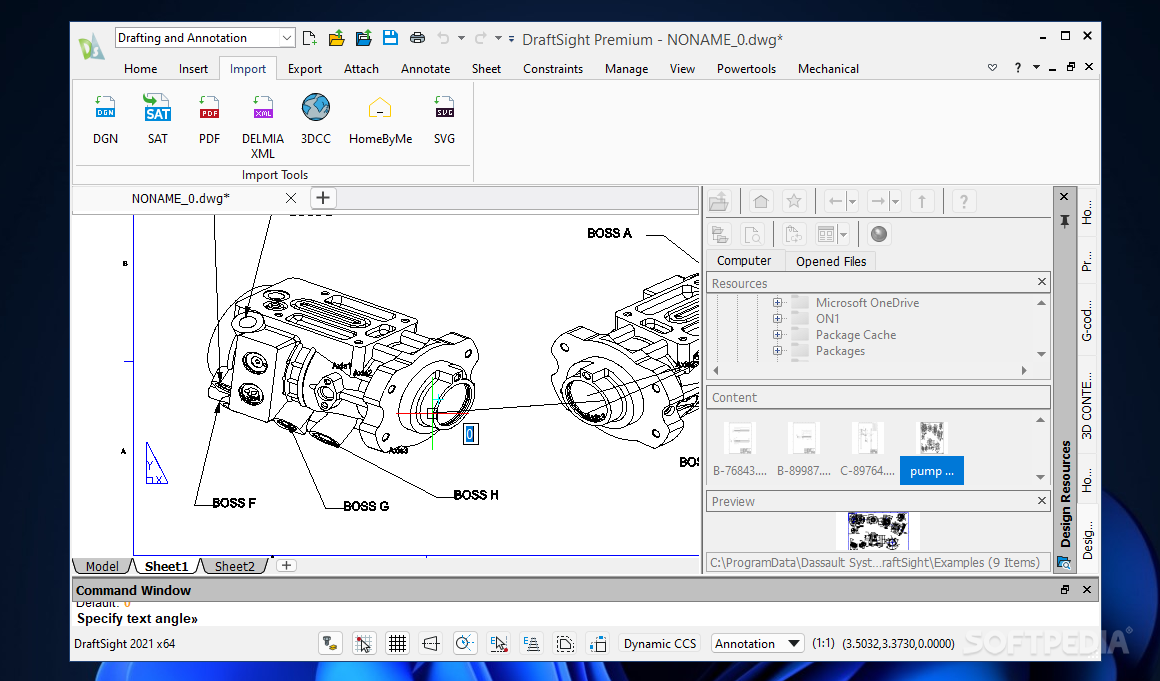Add a new sheet with plus button
1160x681 pixels.
(x=286, y=566)
